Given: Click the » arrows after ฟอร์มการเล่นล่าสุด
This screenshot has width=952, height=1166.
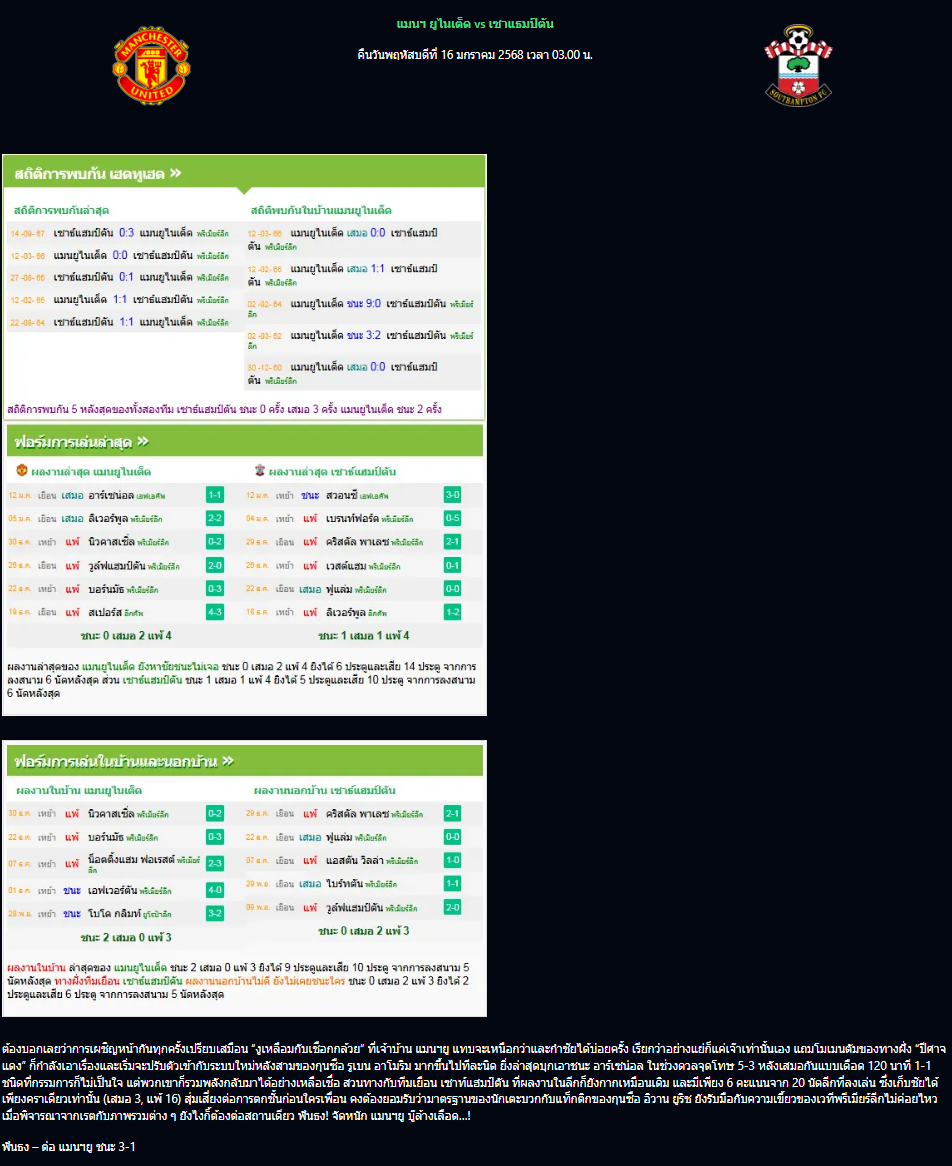Looking at the screenshot, I should pos(143,442).
